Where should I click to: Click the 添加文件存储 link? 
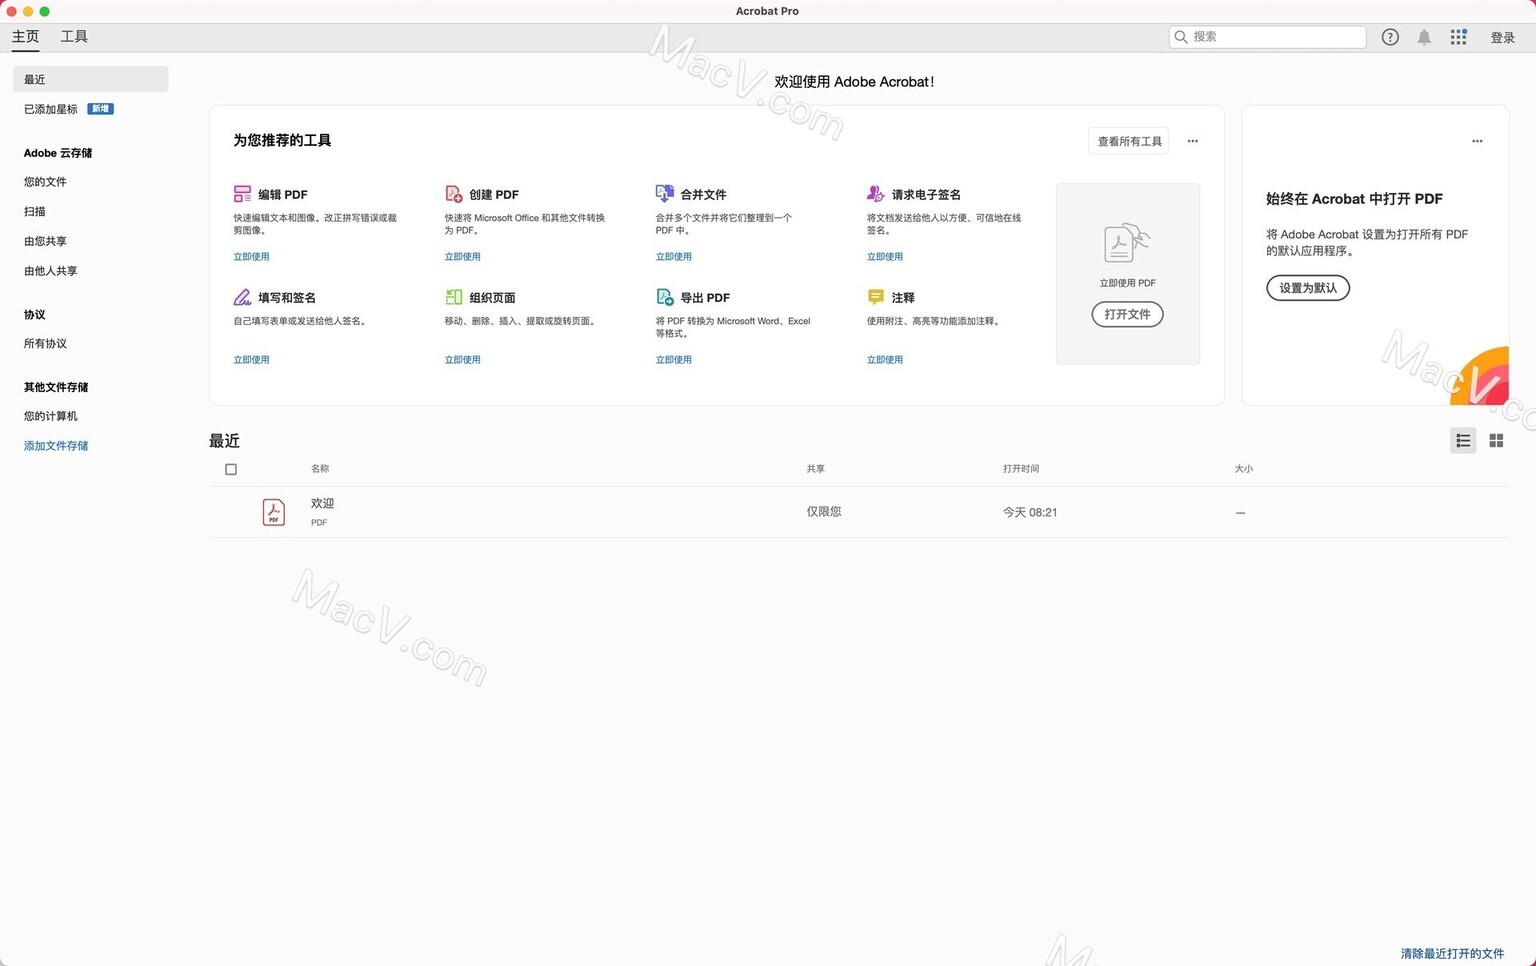(56, 446)
